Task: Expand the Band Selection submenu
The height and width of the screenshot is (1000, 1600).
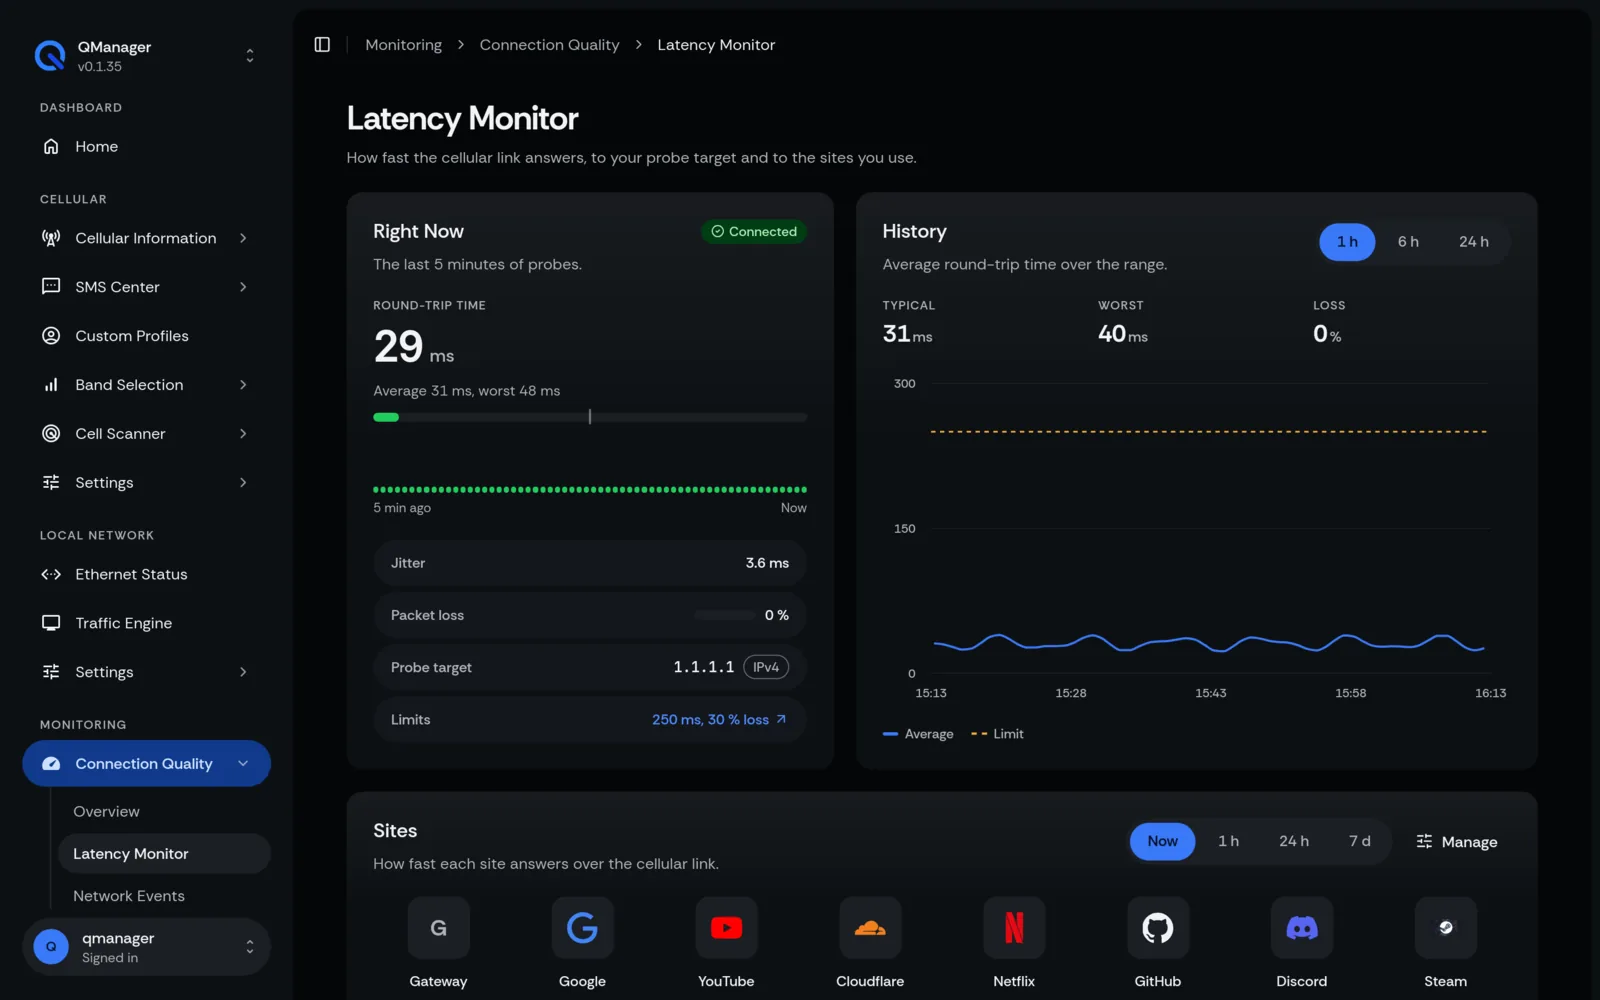Action: click(243, 385)
